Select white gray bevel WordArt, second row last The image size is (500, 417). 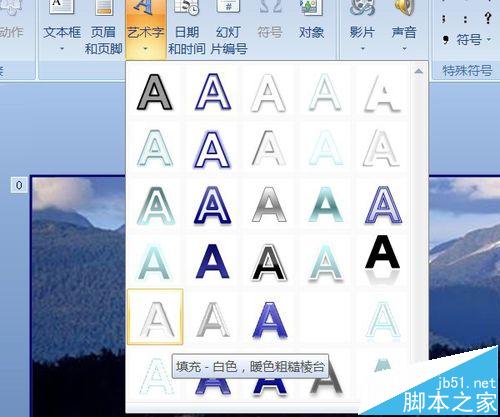(382, 148)
